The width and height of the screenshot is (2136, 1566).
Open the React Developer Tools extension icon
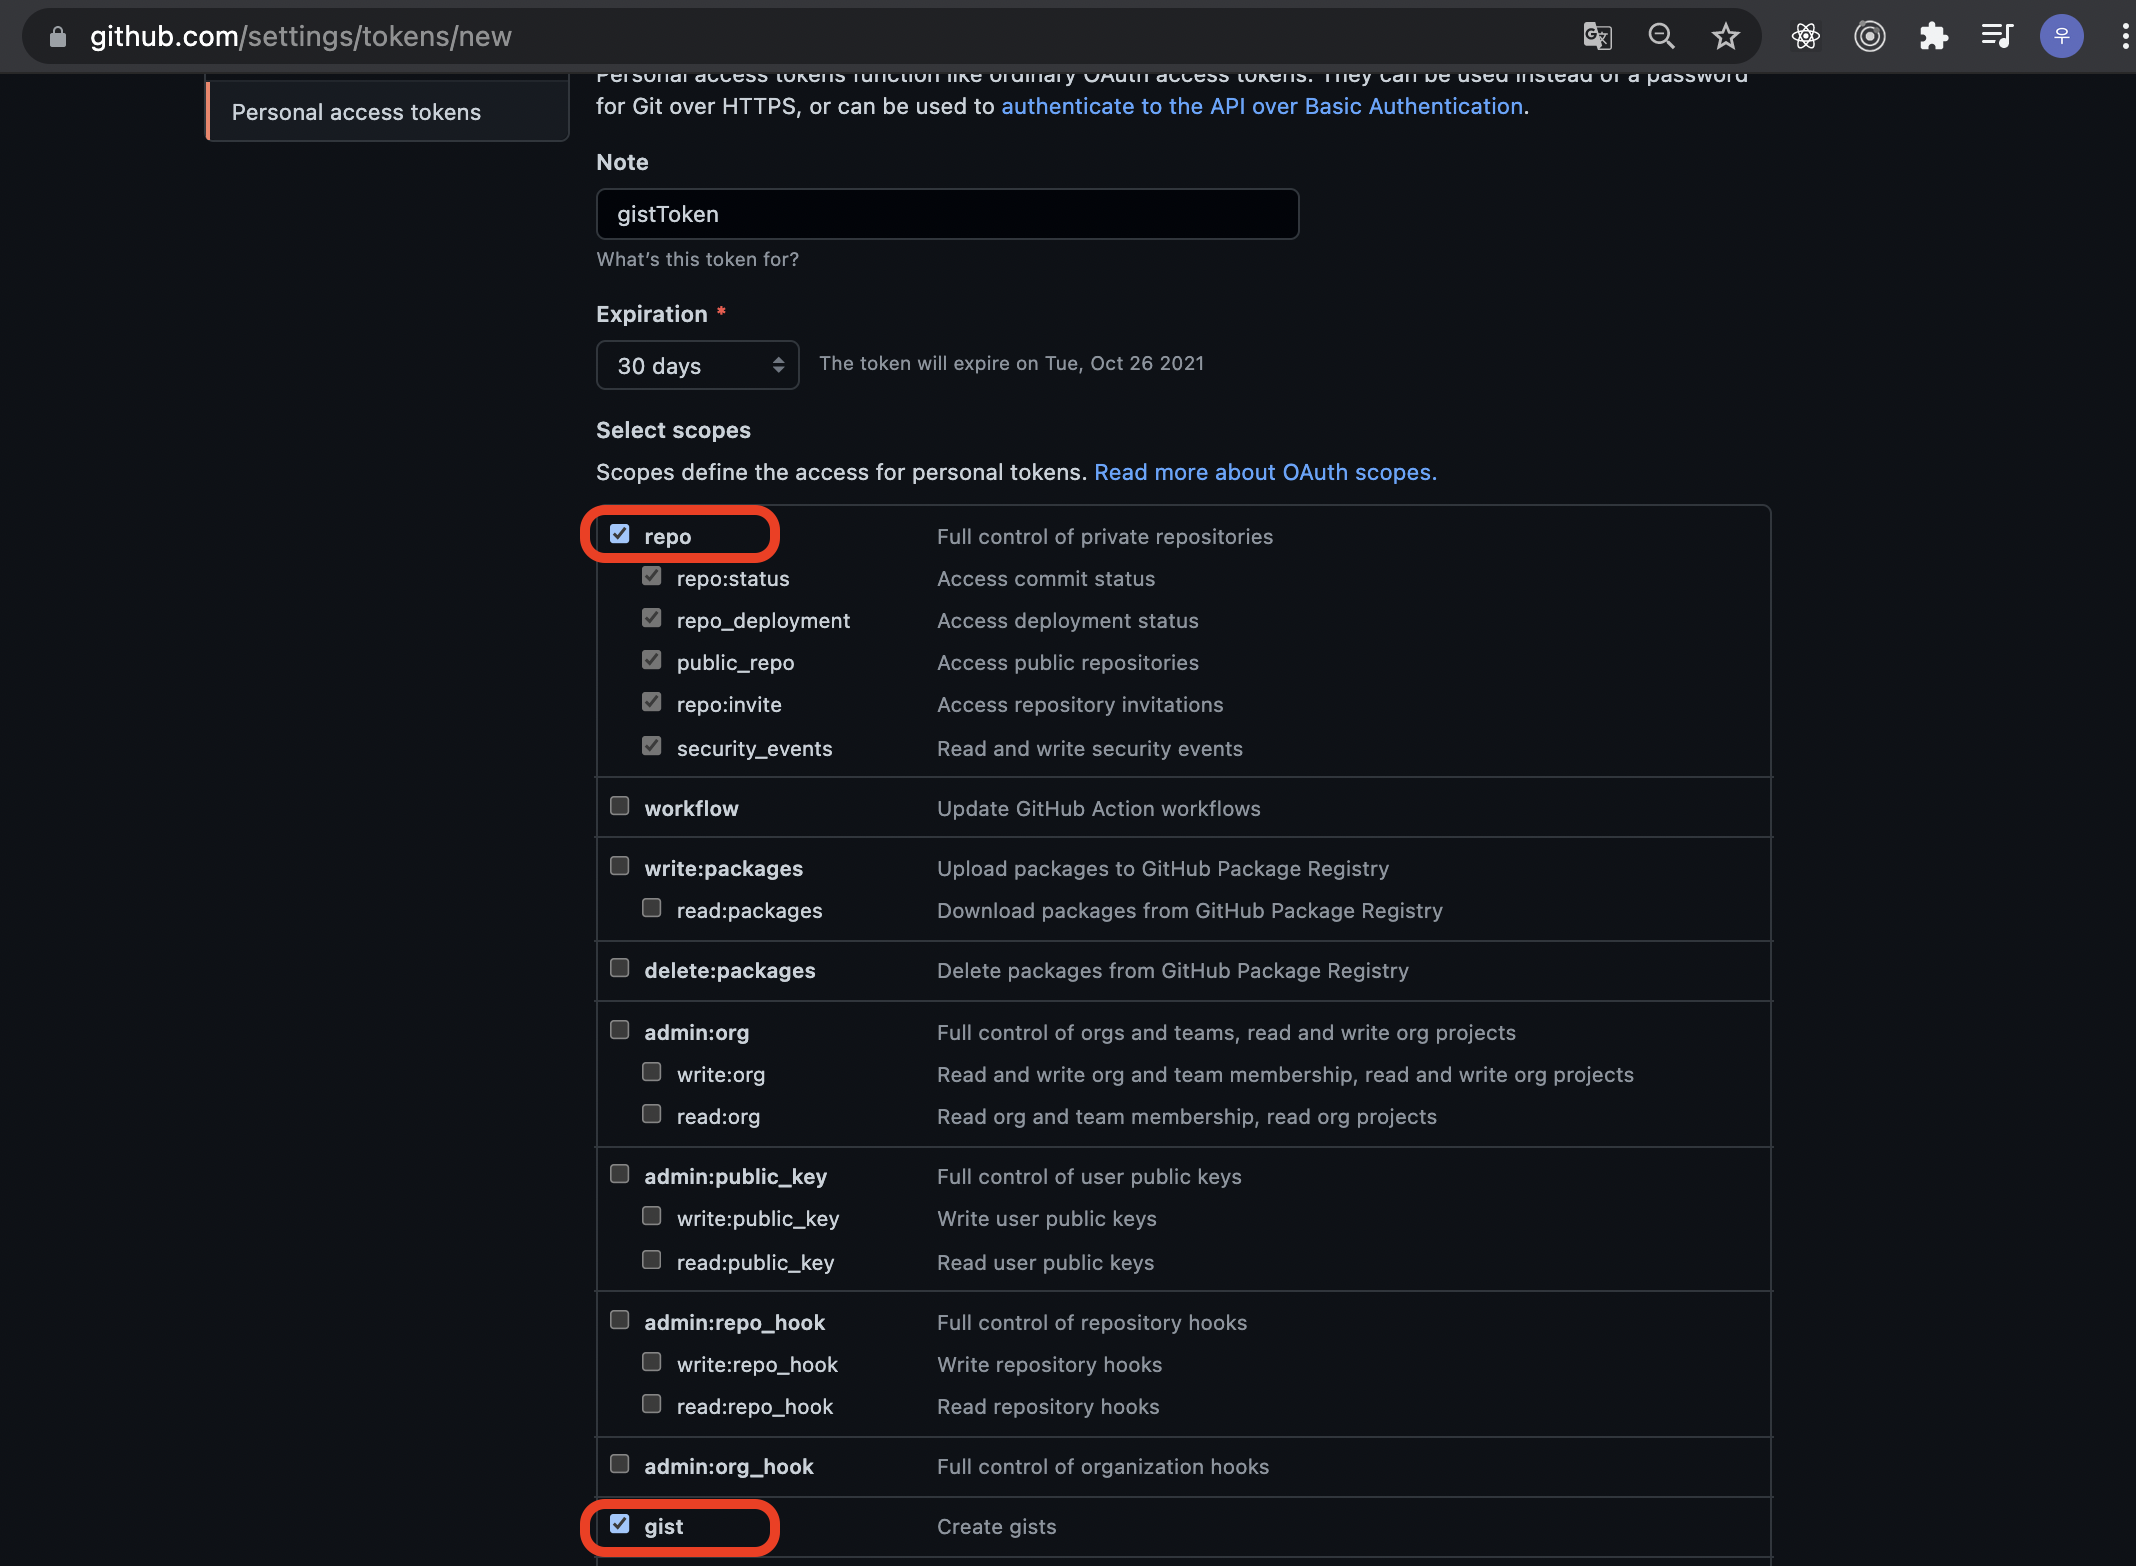tap(1805, 37)
